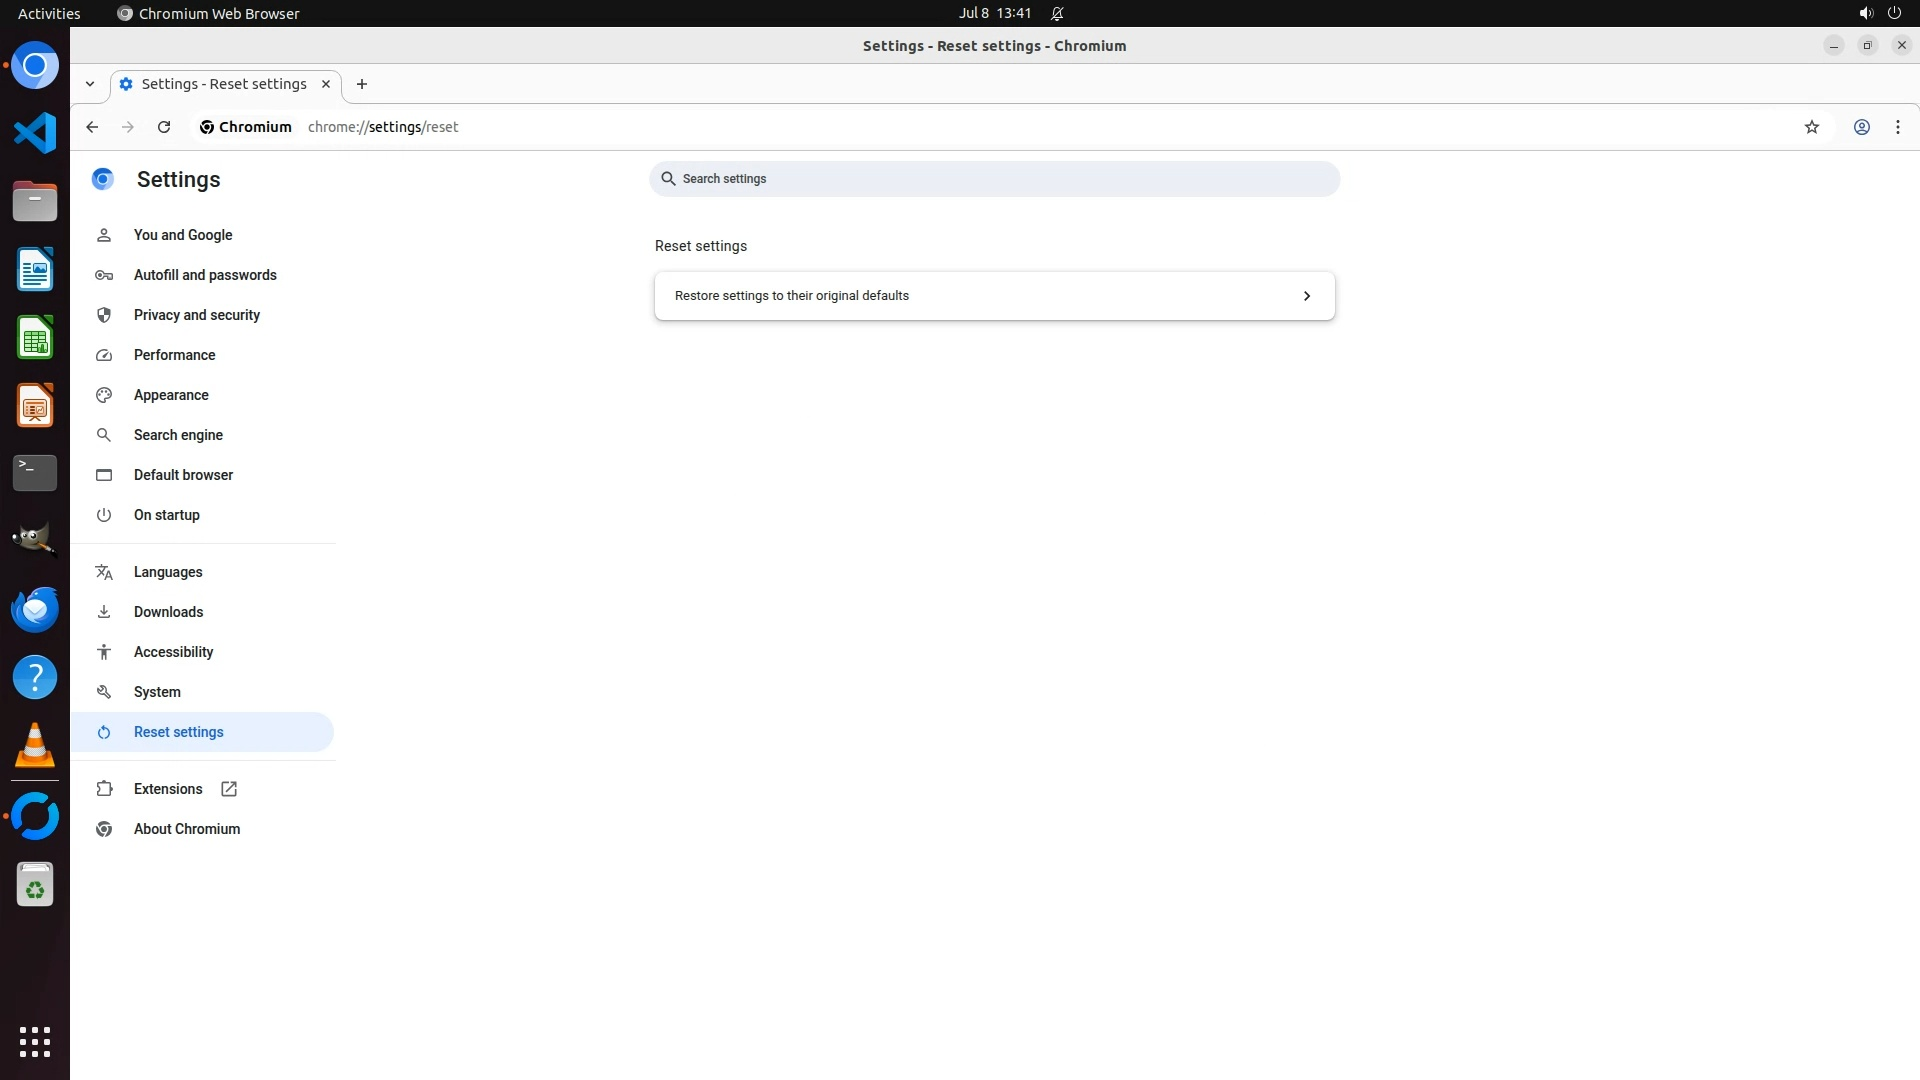Open Privacy and security settings
1920x1080 pixels.
(x=196, y=315)
